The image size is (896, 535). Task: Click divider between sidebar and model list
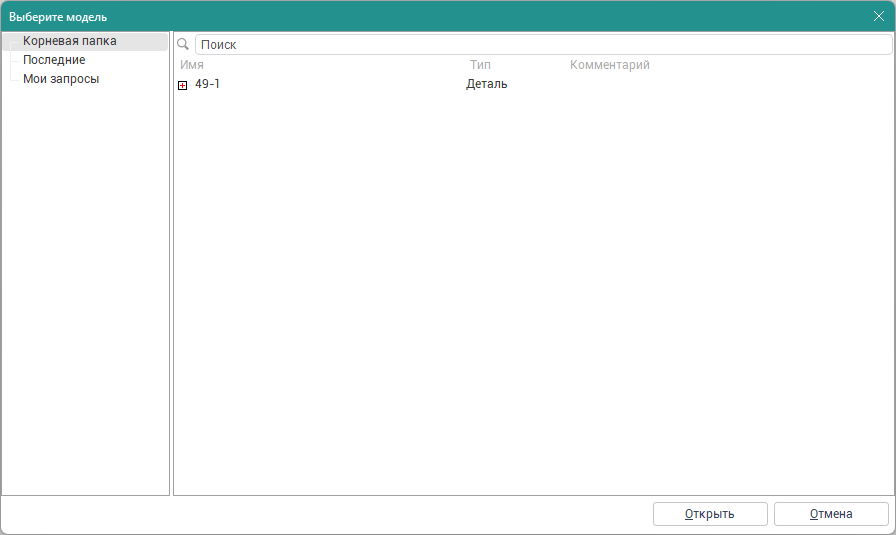pyautogui.click(x=172, y=260)
